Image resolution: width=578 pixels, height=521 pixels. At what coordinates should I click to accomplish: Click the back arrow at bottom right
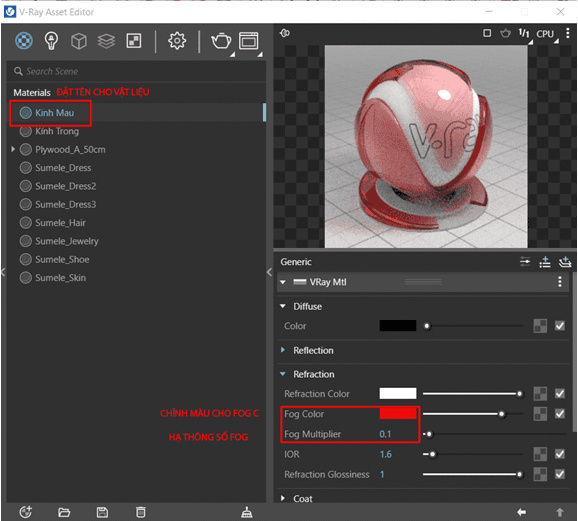coord(522,512)
